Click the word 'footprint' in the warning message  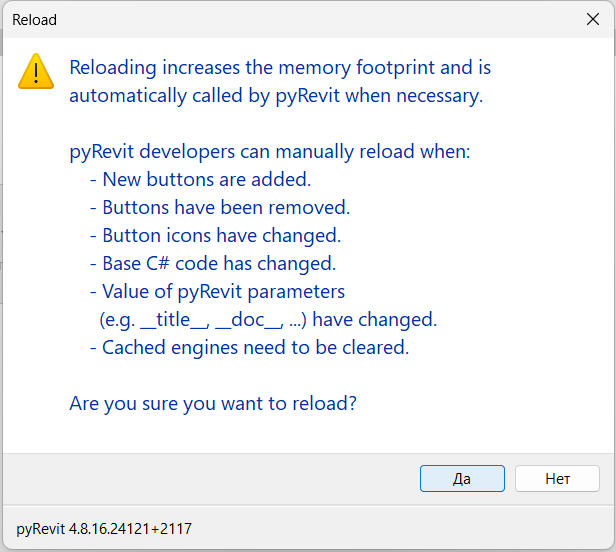click(395, 68)
